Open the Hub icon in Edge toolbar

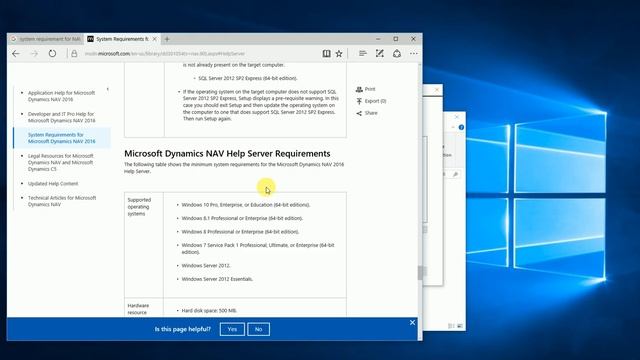[362, 53]
